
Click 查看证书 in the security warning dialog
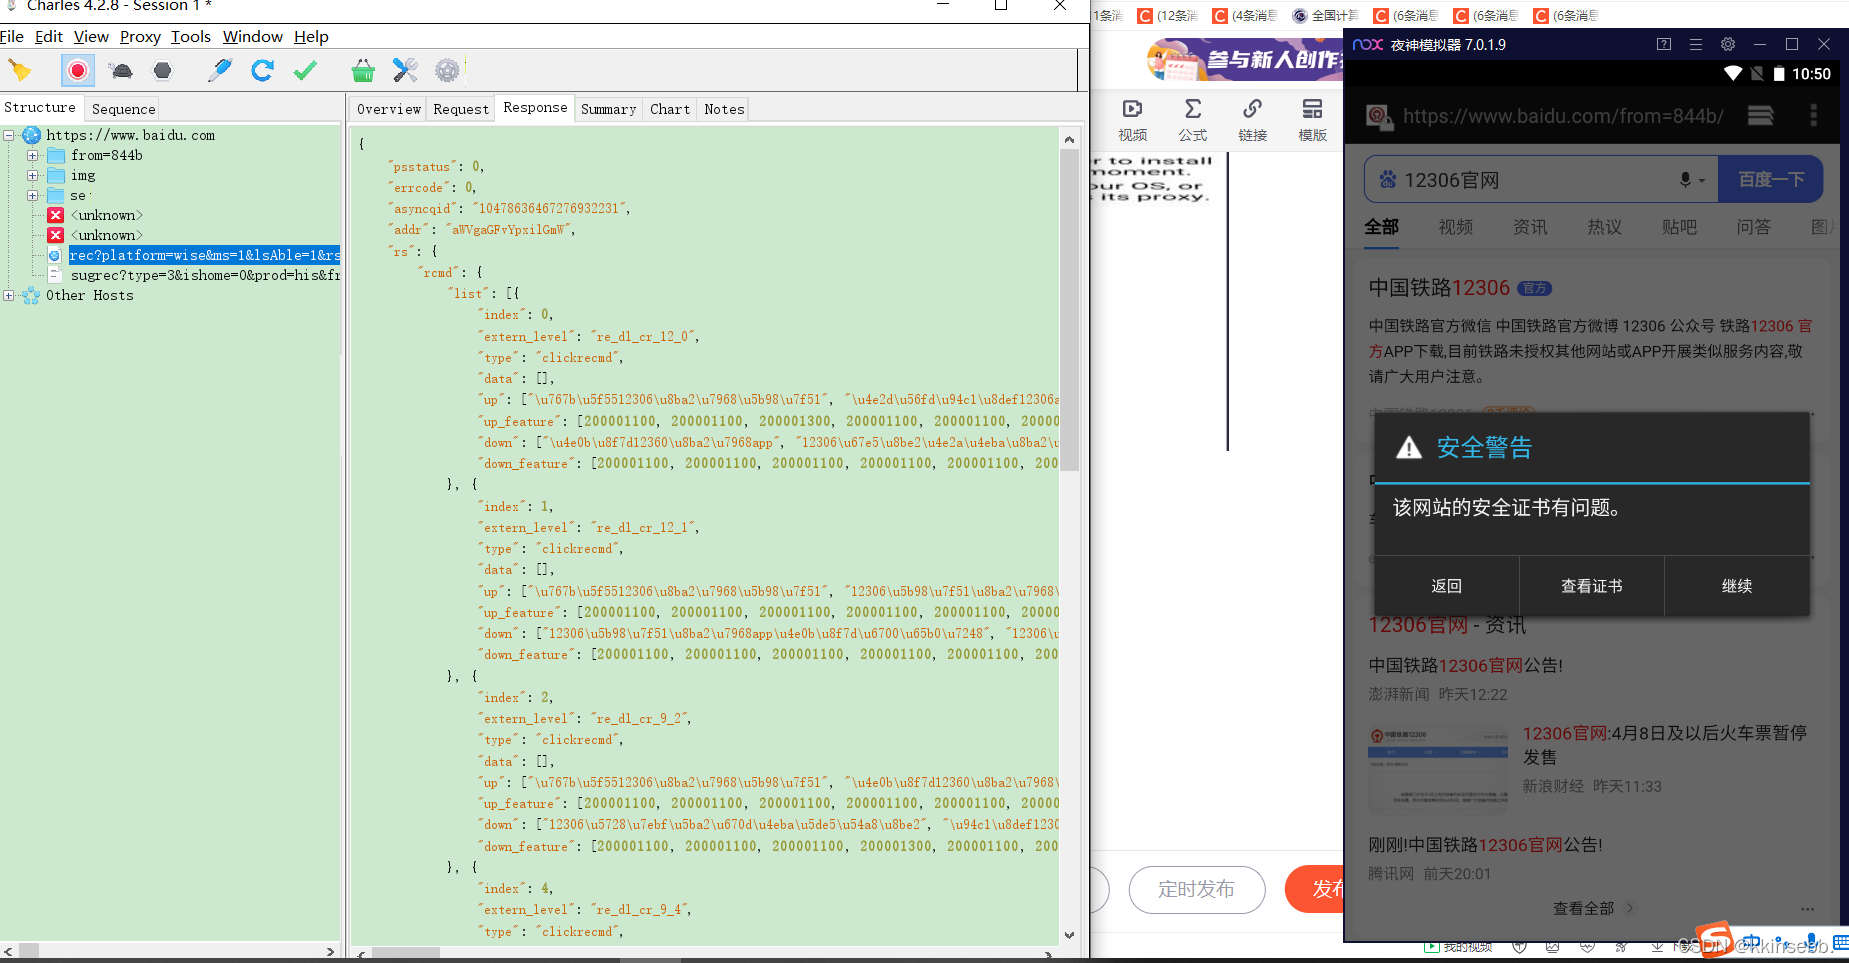1592,586
